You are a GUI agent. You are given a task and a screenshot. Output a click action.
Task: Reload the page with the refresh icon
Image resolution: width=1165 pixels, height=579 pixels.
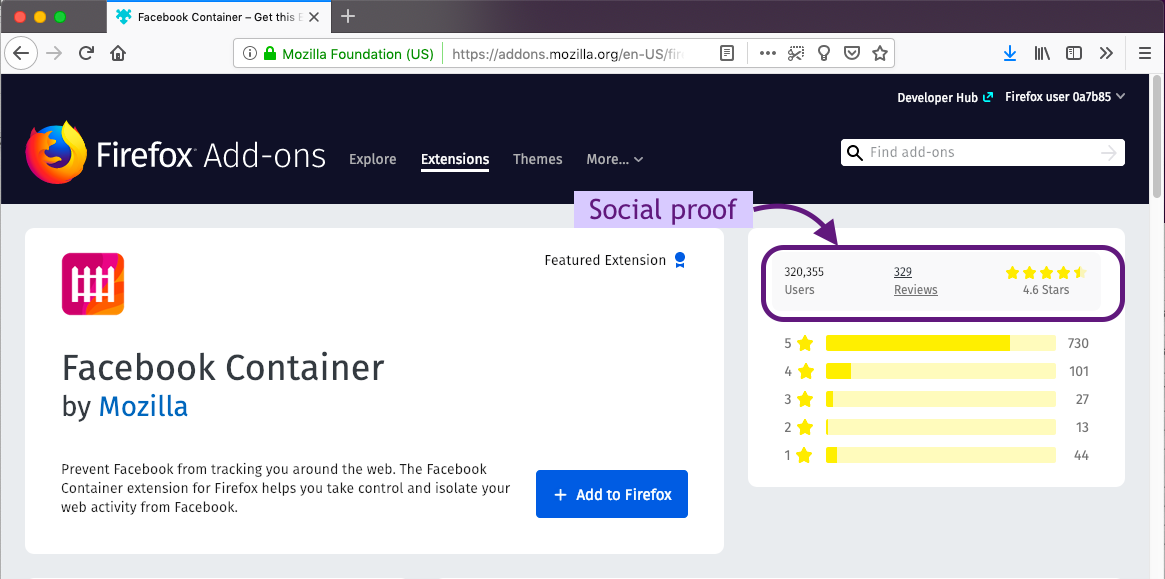[86, 53]
